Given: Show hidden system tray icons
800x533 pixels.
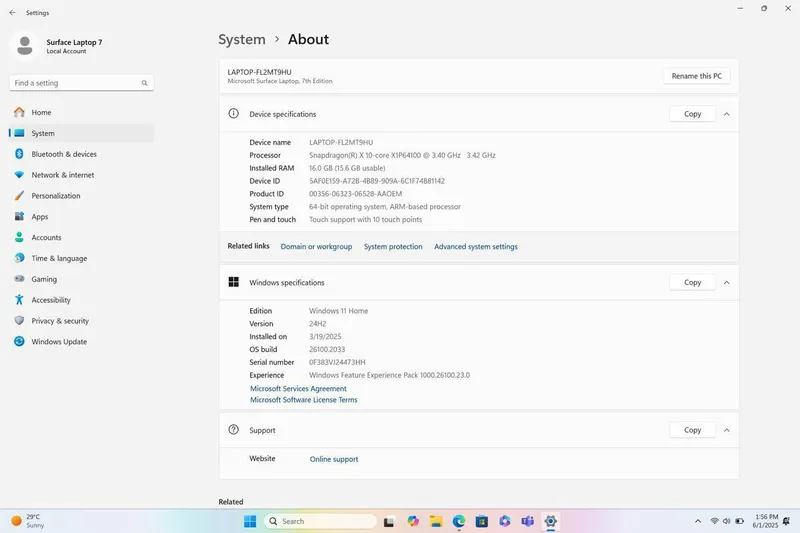Looking at the screenshot, I should pyautogui.click(x=697, y=521).
